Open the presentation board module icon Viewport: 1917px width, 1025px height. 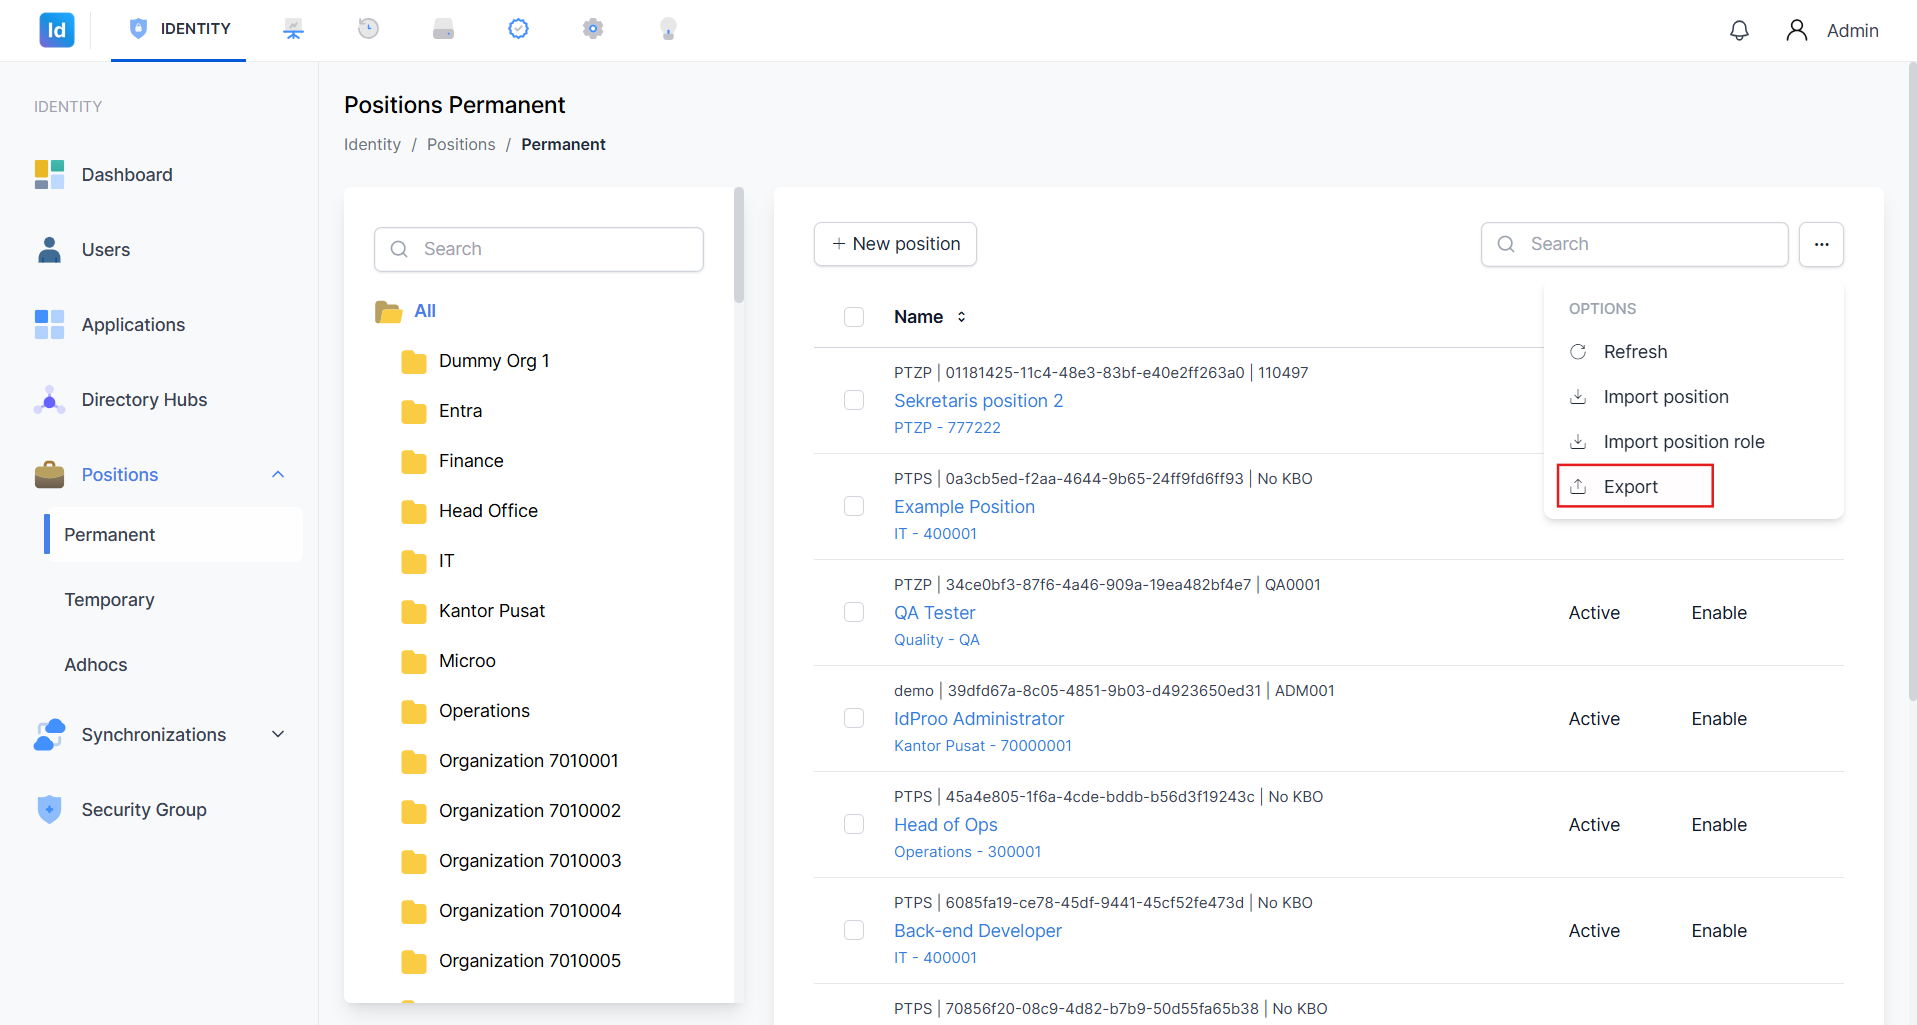pos(293,29)
